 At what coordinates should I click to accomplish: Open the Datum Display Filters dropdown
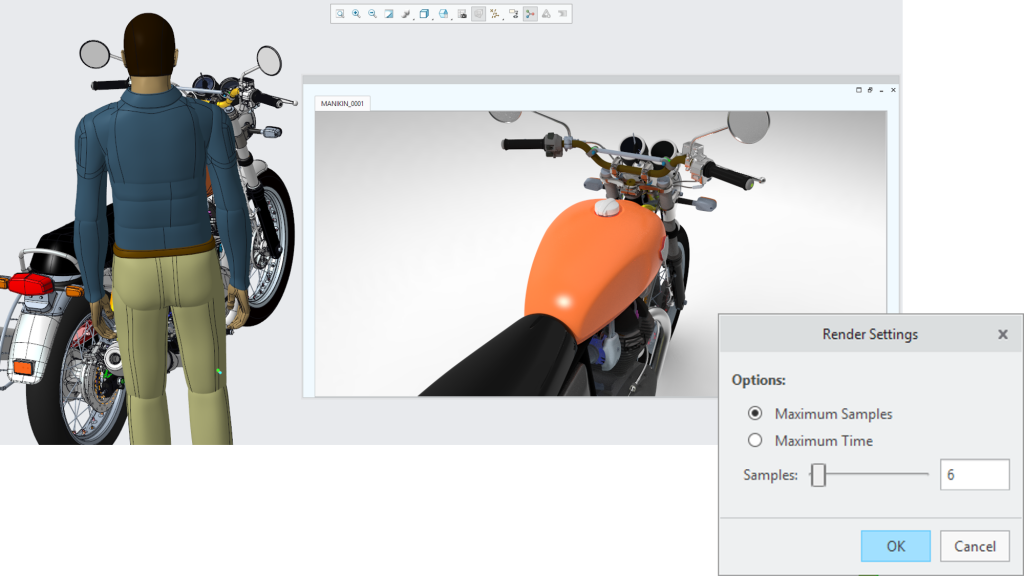[x=496, y=14]
